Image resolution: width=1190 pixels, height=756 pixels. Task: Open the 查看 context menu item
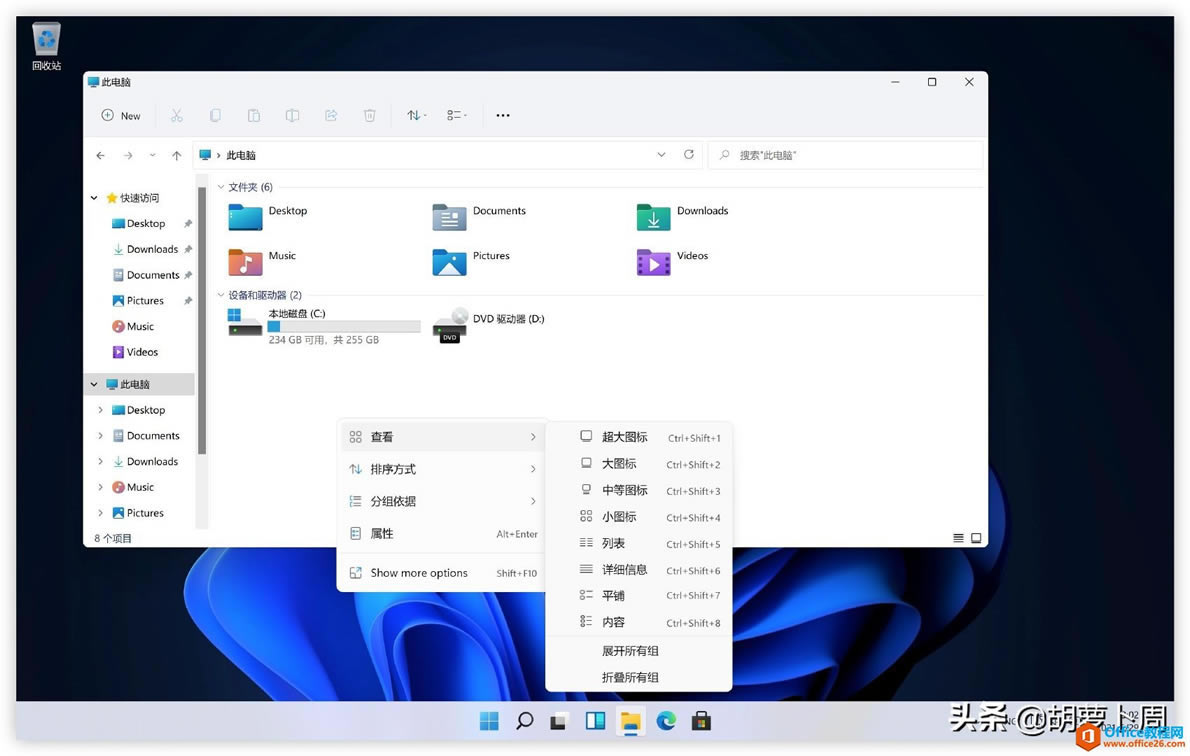point(442,437)
